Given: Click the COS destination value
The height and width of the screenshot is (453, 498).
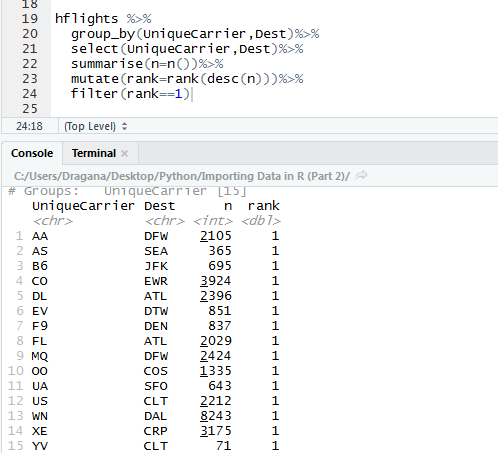Looking at the screenshot, I should coord(156,371).
